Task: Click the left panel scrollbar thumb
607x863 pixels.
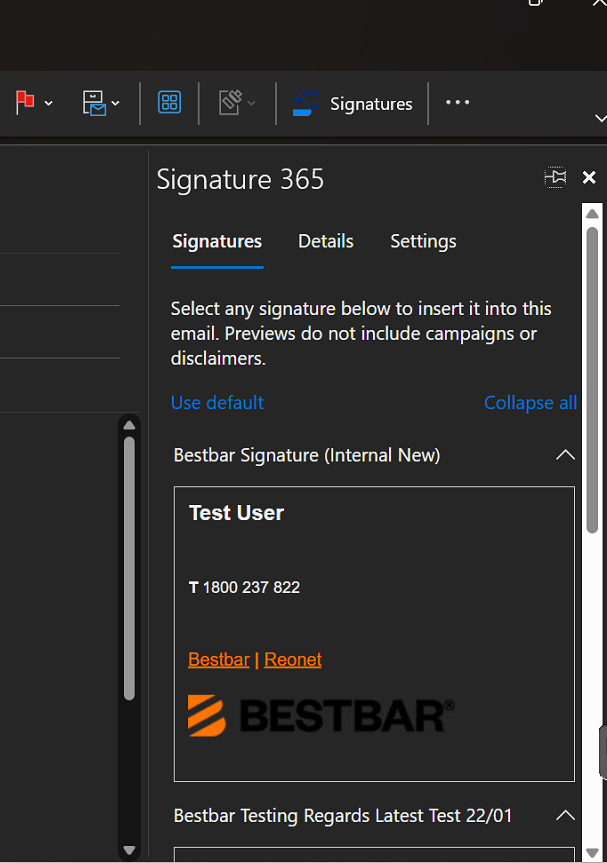Action: tap(129, 569)
